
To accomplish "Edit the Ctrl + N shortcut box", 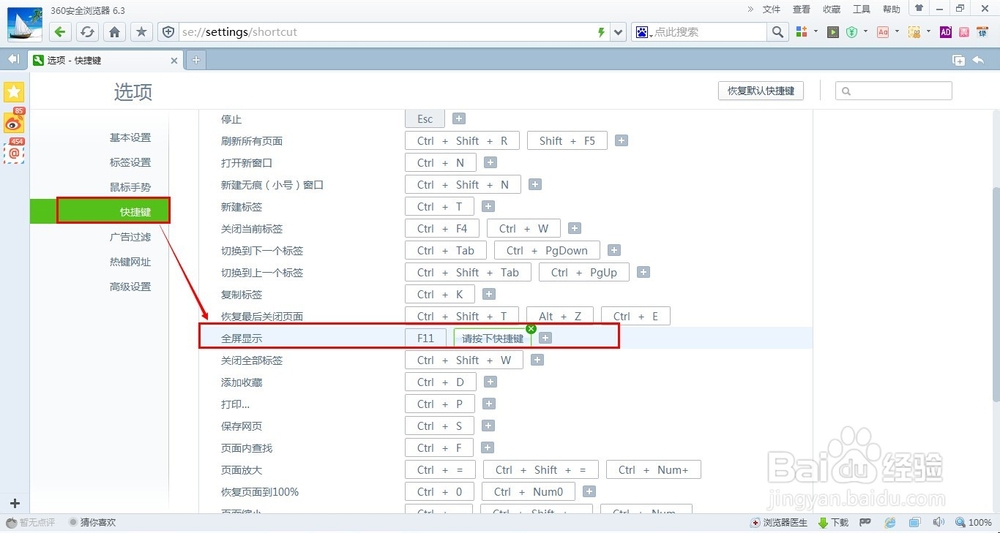I will (x=441, y=163).
